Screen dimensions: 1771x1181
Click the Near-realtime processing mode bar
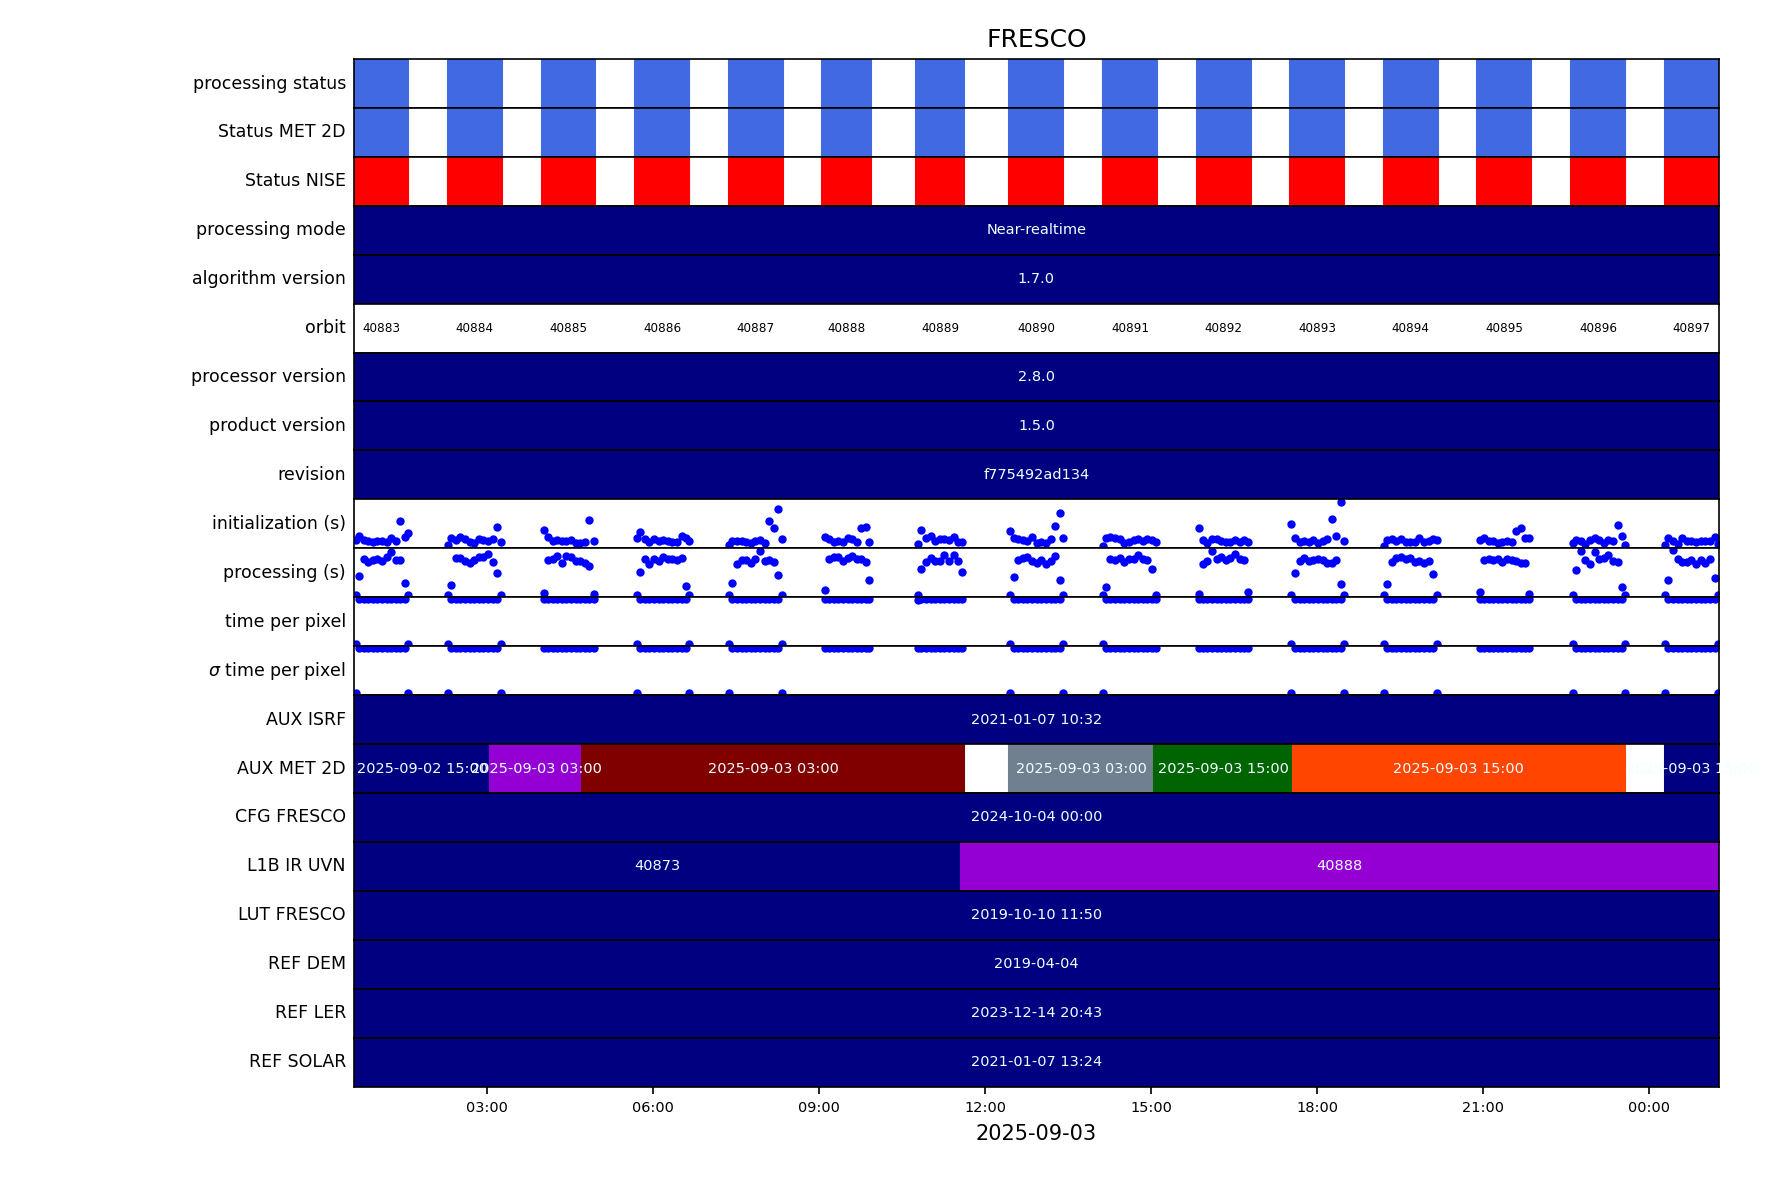pyautogui.click(x=1036, y=230)
